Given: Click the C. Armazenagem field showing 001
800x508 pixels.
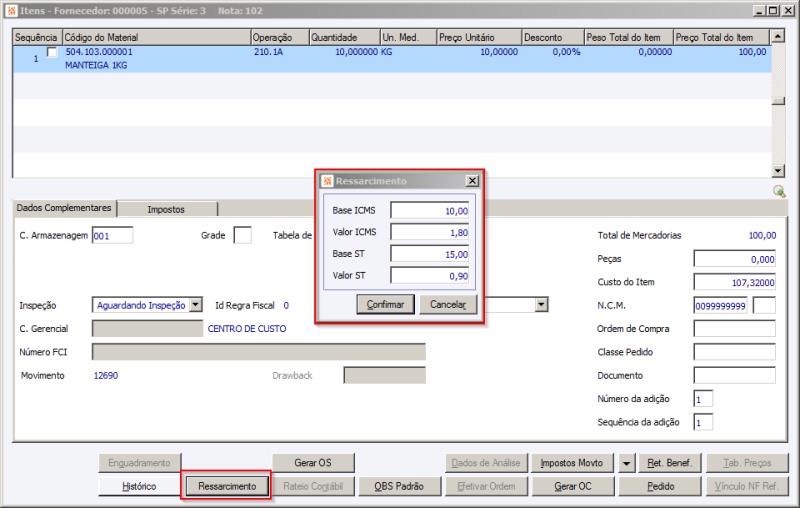Looking at the screenshot, I should point(113,236).
